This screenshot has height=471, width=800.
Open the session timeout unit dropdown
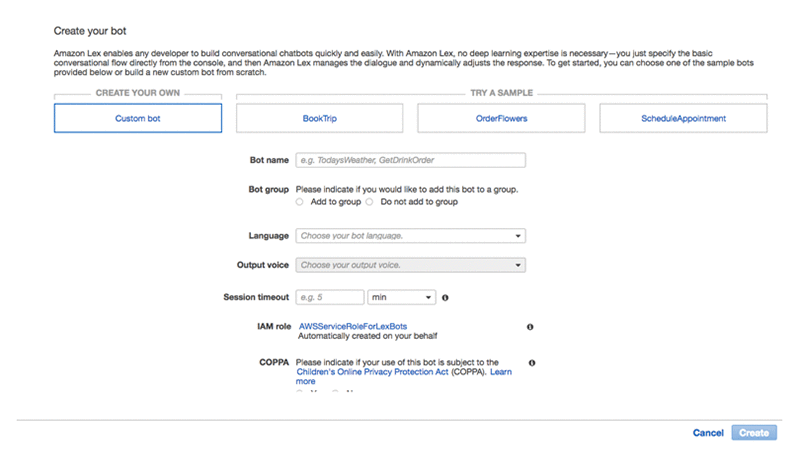click(x=402, y=297)
